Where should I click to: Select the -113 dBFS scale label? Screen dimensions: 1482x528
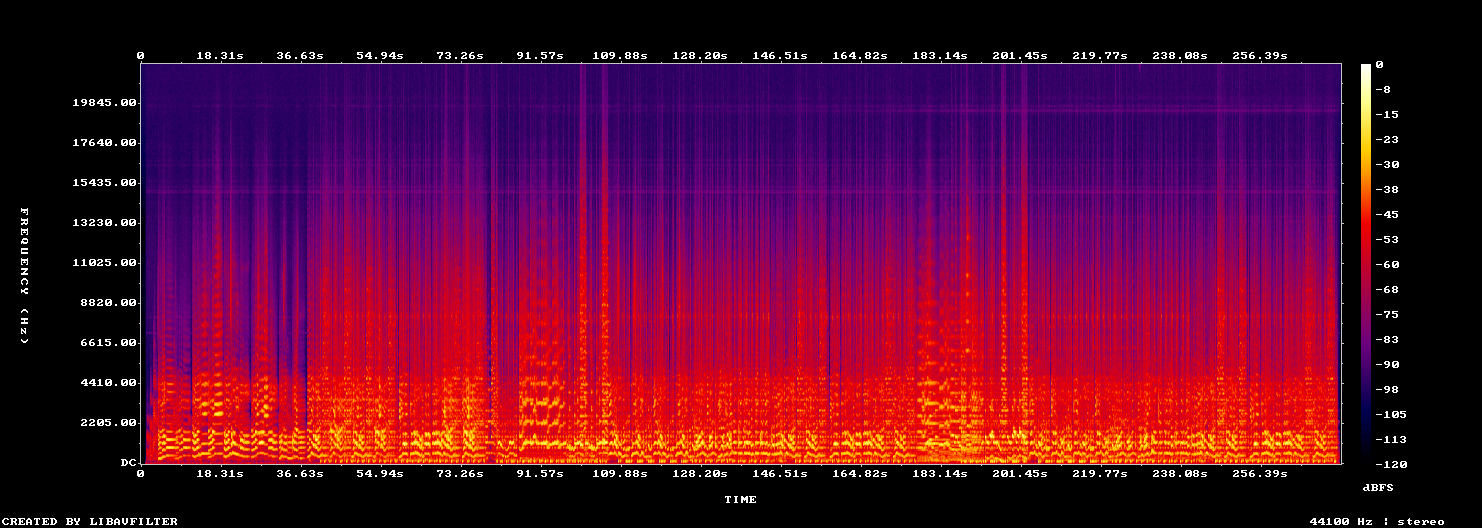point(1391,439)
